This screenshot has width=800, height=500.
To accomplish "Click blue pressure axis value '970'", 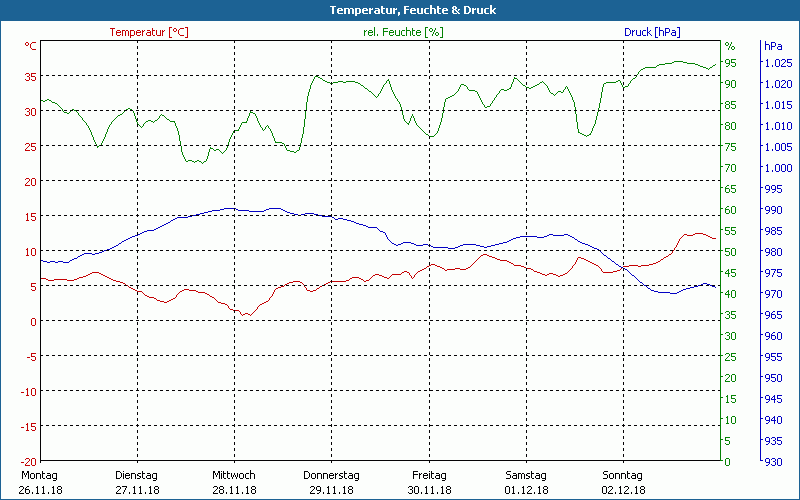I will point(773,294).
